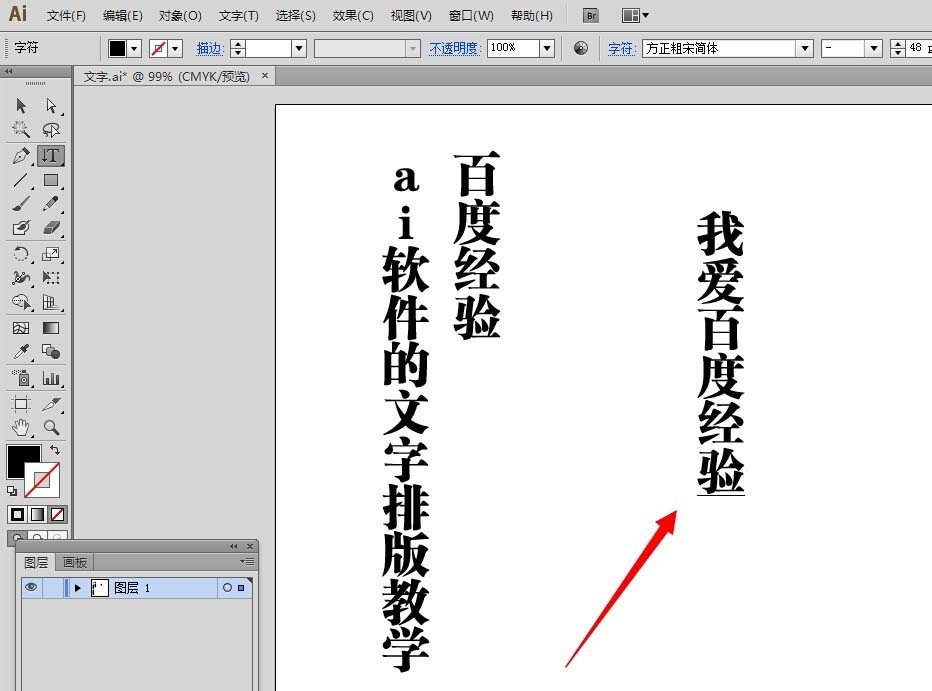
Task: Open the recolor artwork globe icon
Action: (x=581, y=48)
